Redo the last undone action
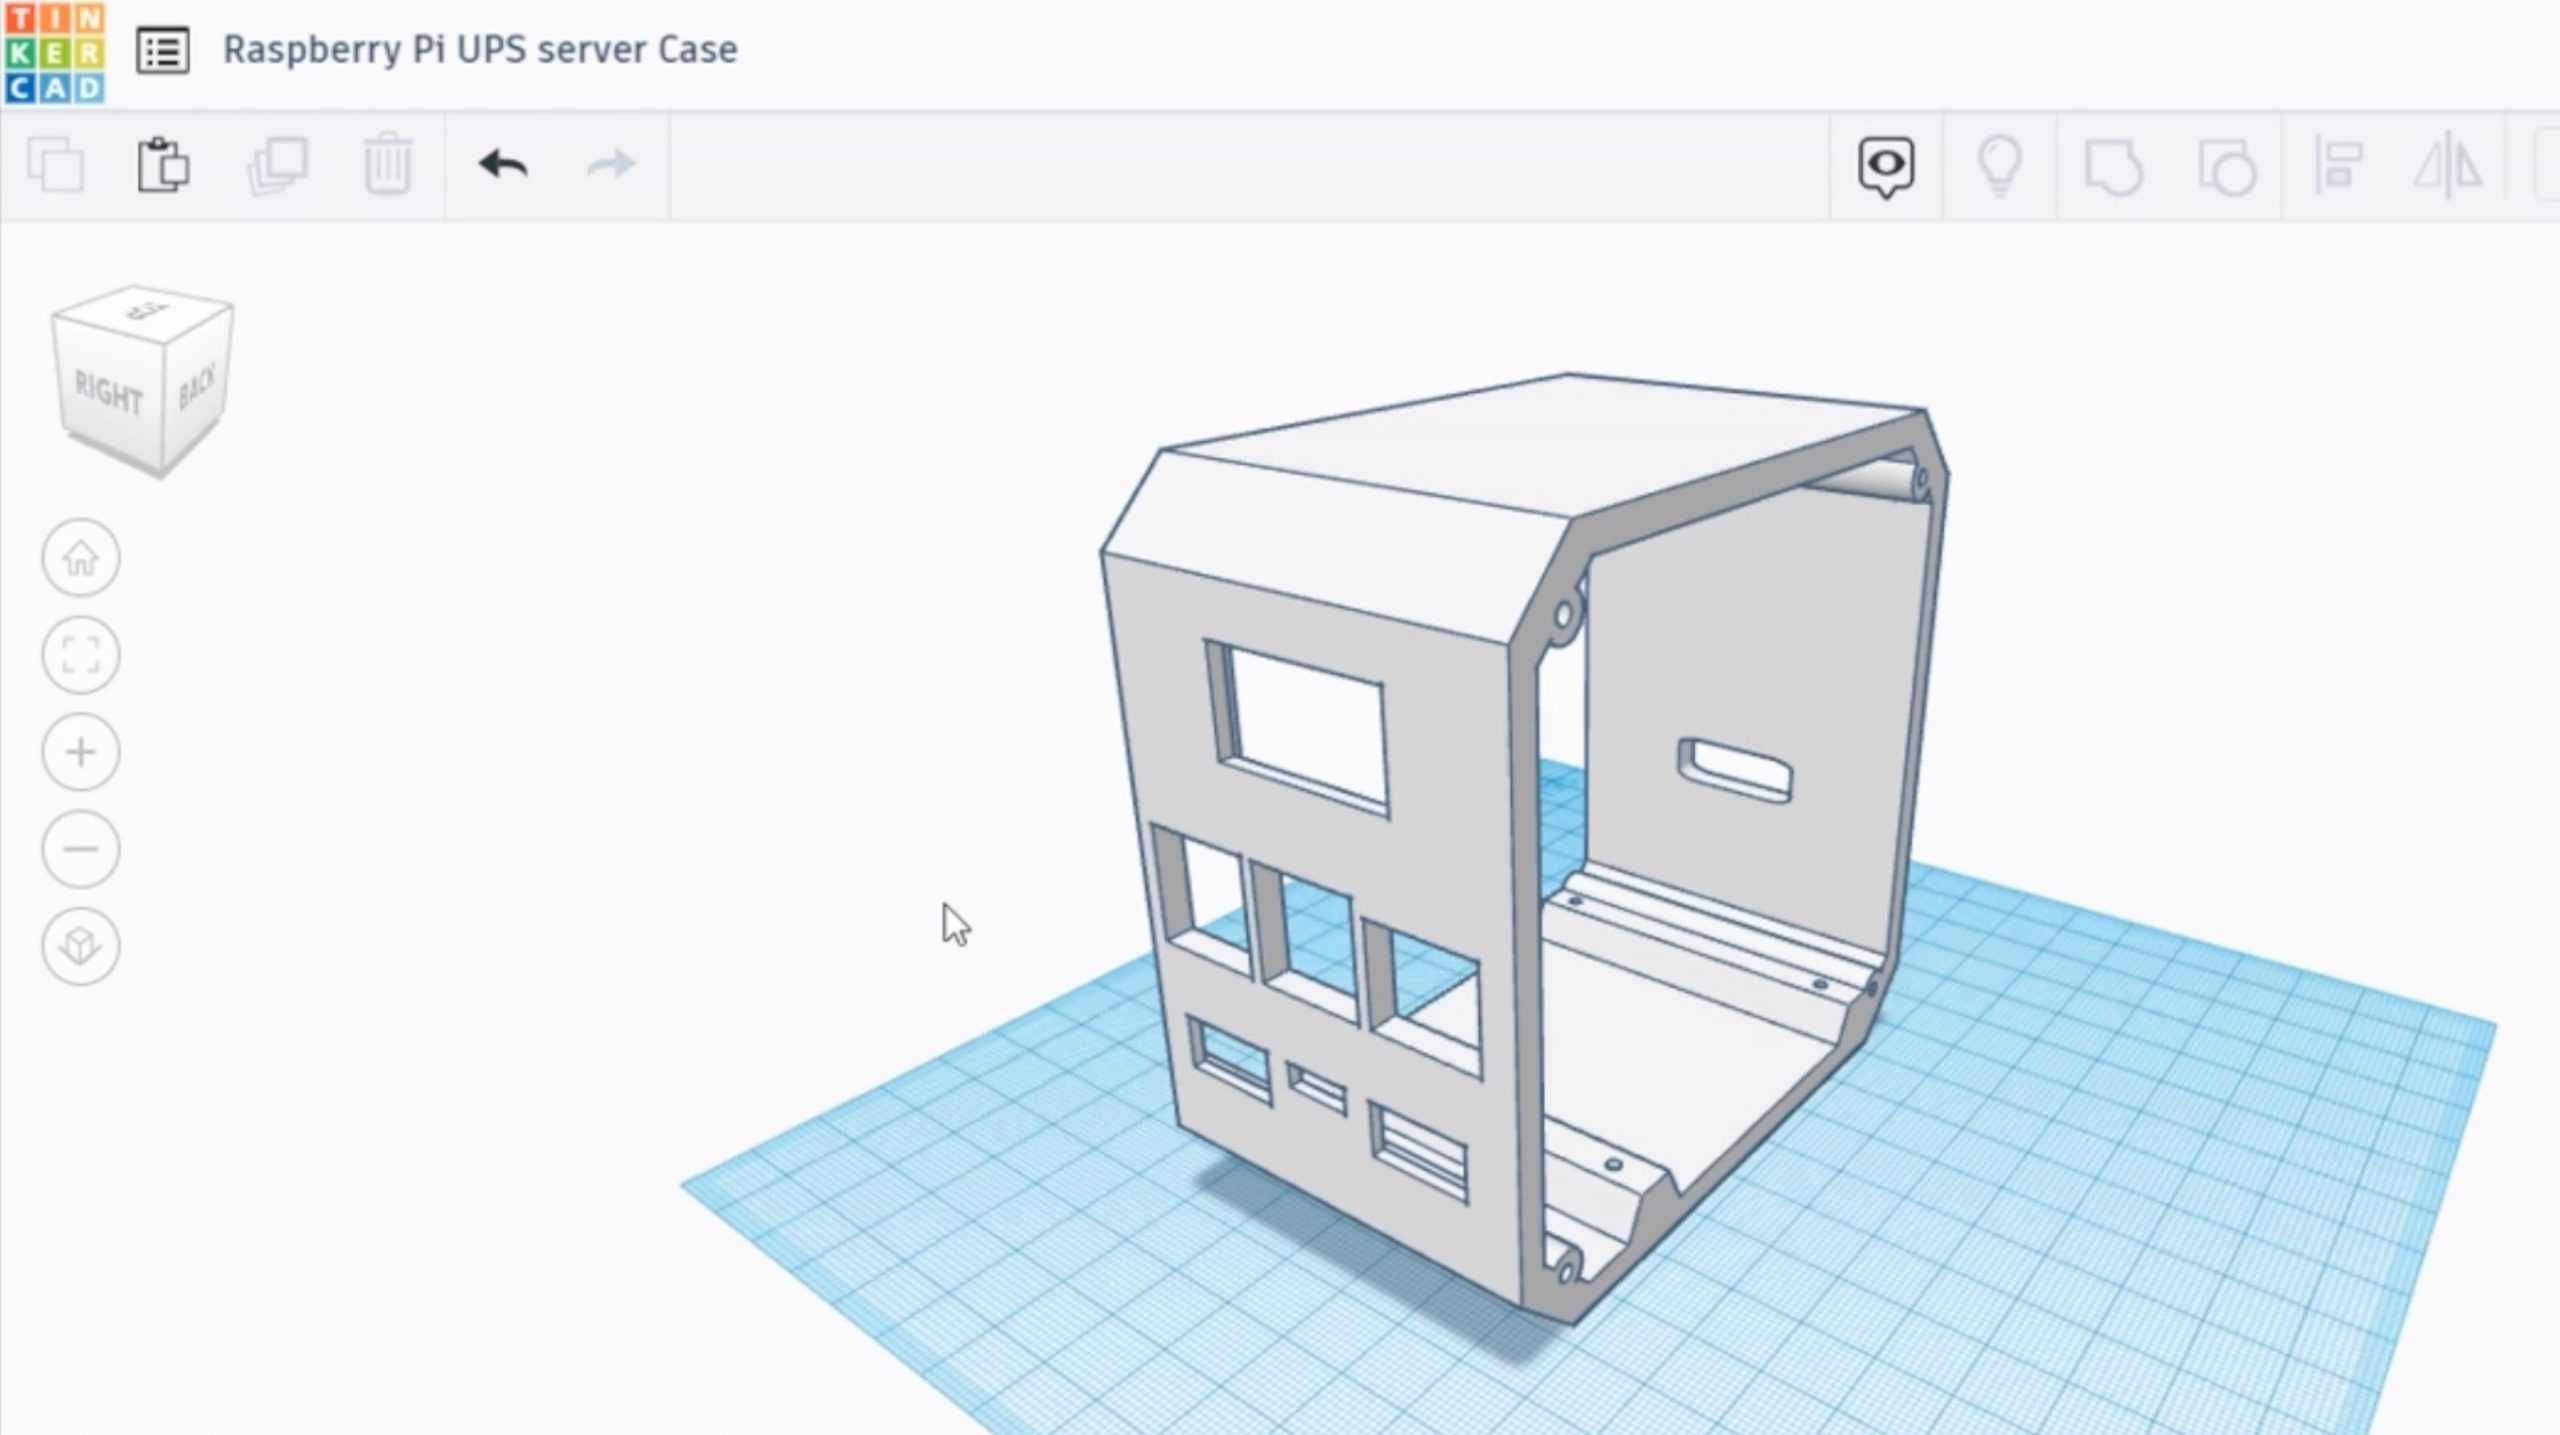Viewport: 2560px width, 1435px height. click(610, 165)
